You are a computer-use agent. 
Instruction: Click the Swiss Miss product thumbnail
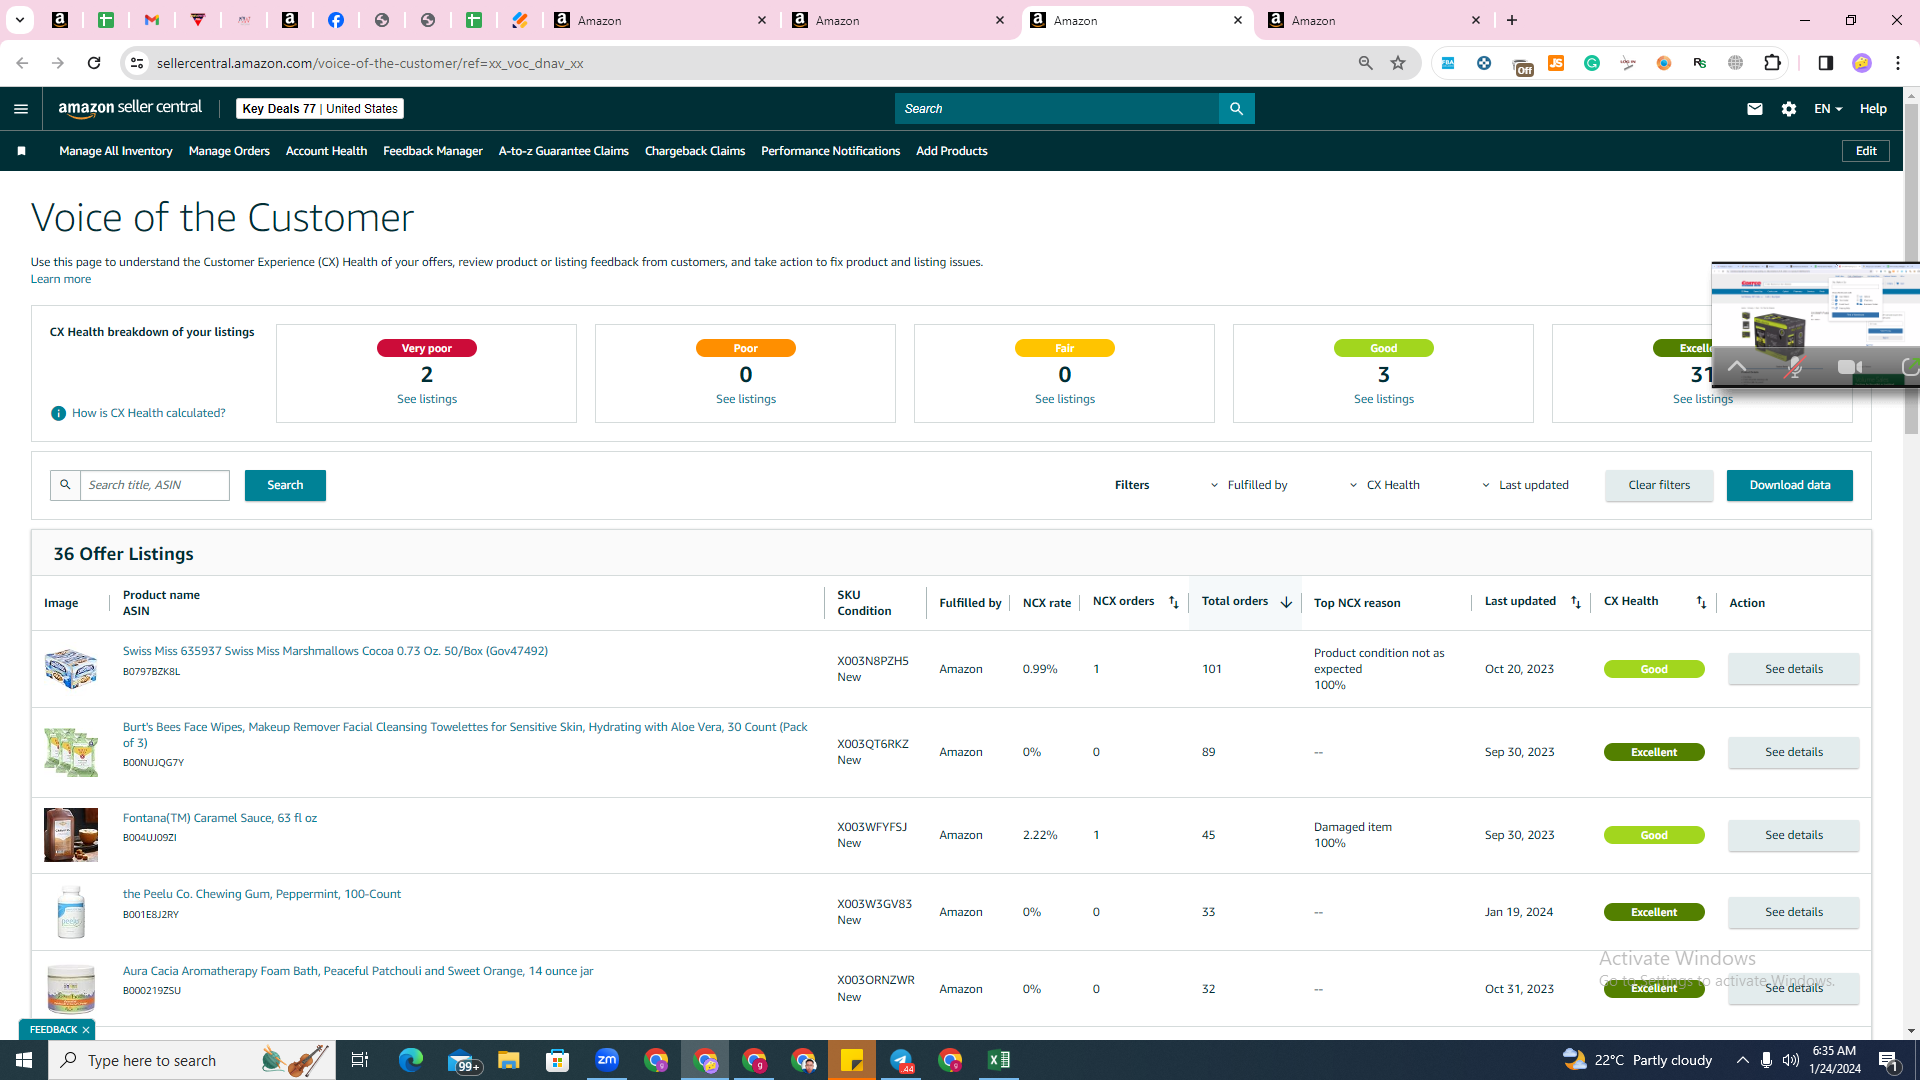pos(71,669)
